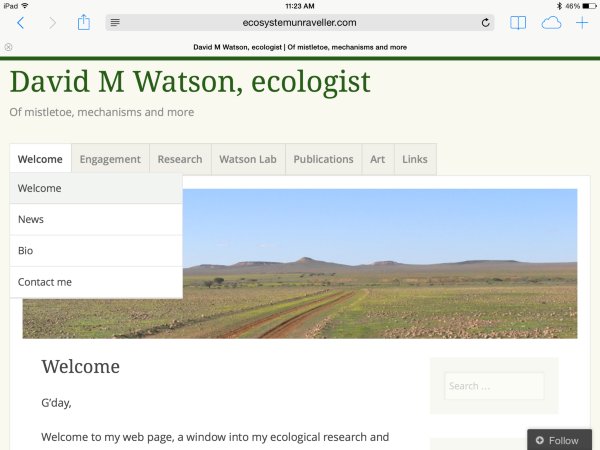Close the current tab with small X
Viewport: 600px width, 450px height.
coord(9,47)
